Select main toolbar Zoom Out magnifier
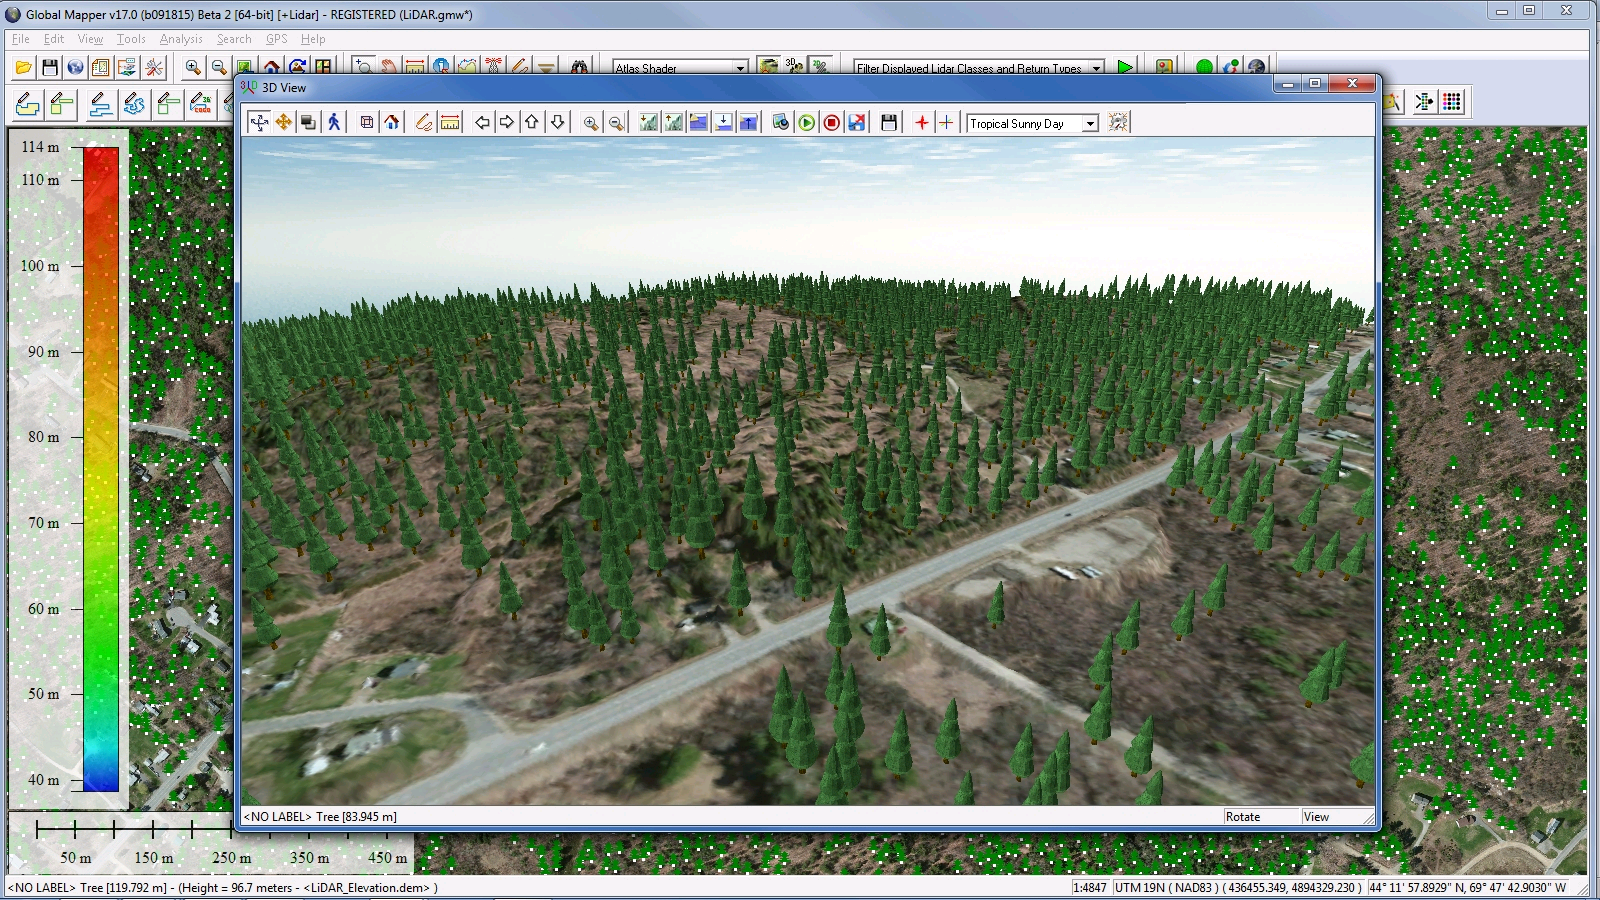This screenshot has width=1600, height=900. 219,67
